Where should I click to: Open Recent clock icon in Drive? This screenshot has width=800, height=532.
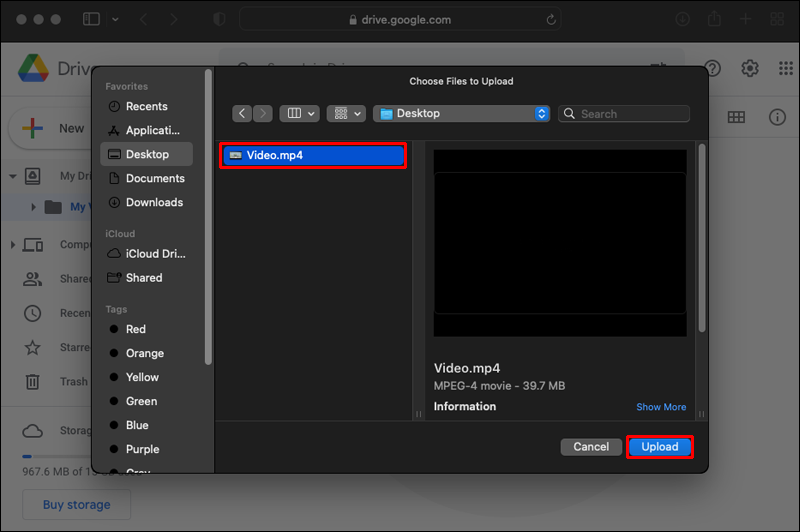[x=33, y=313]
